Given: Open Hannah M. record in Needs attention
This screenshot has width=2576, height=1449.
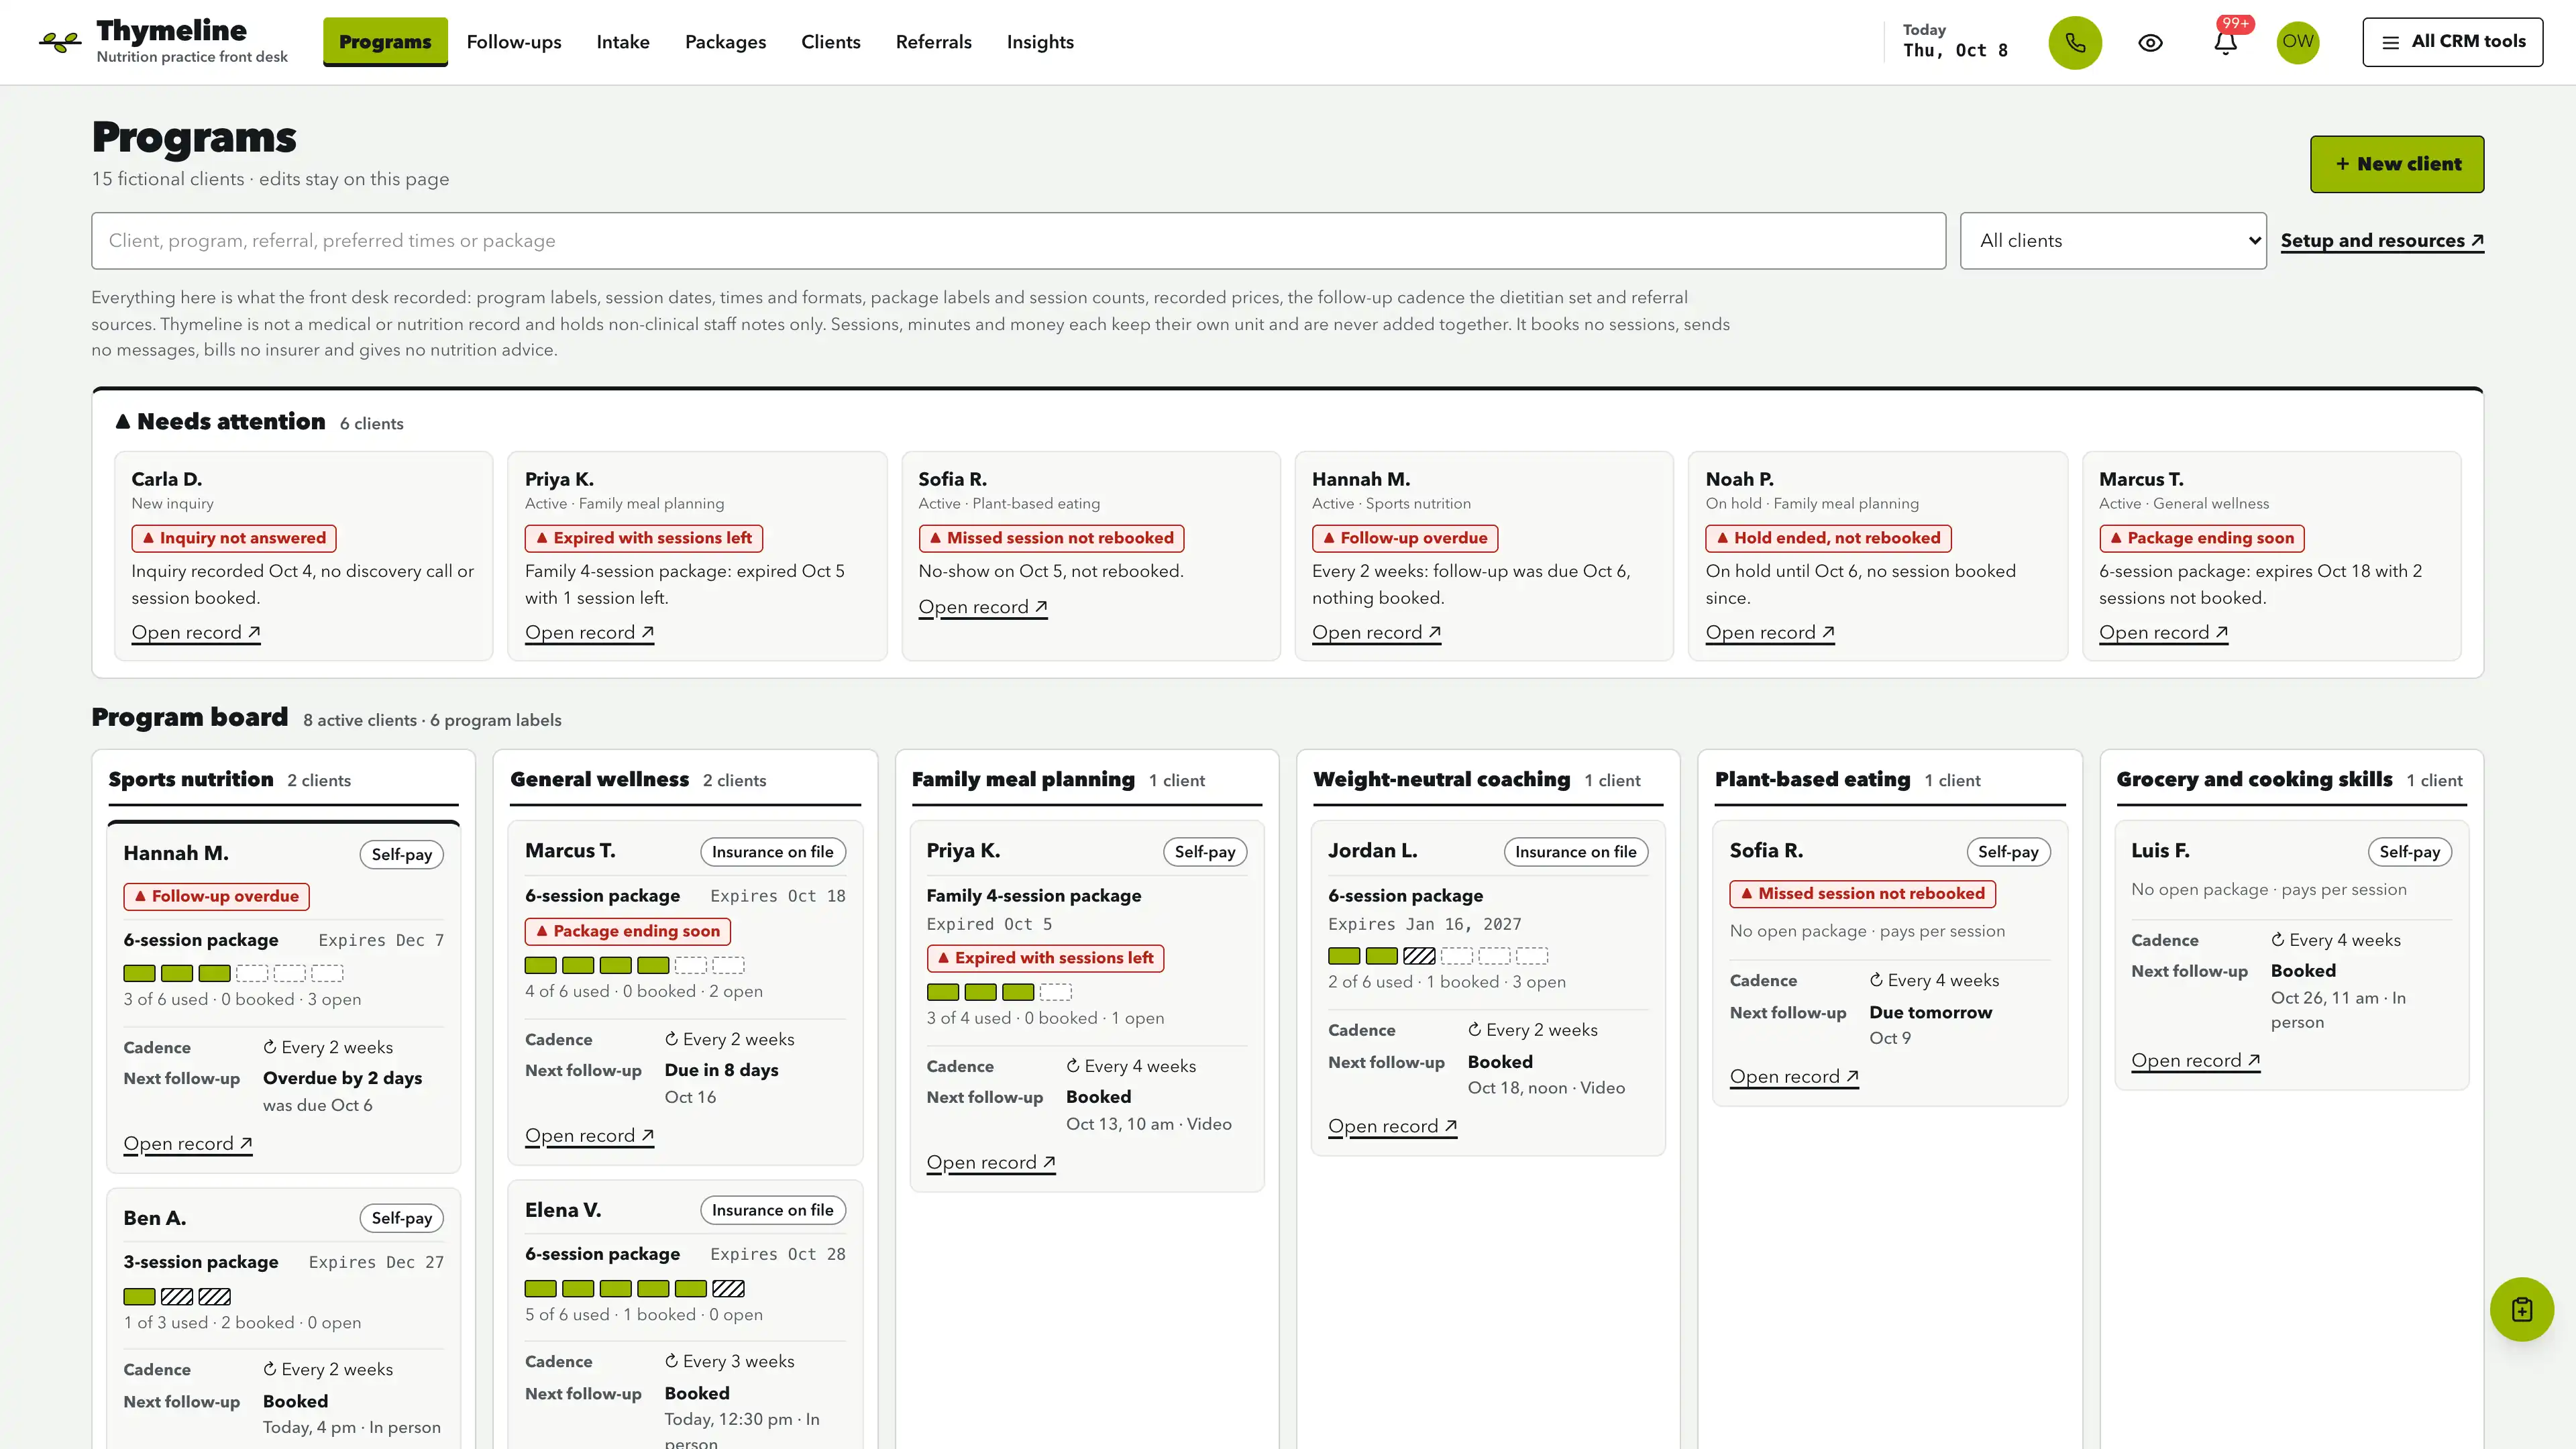Looking at the screenshot, I should tap(1376, 633).
